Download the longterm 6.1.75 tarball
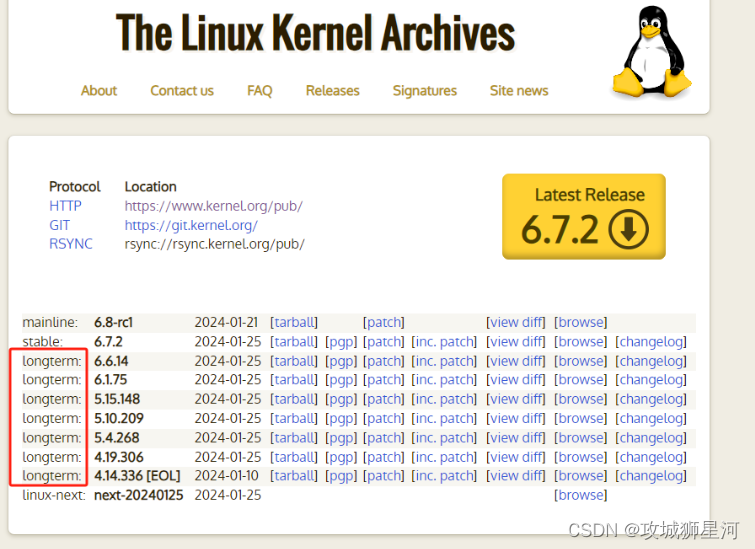The height and width of the screenshot is (549, 755). point(294,380)
